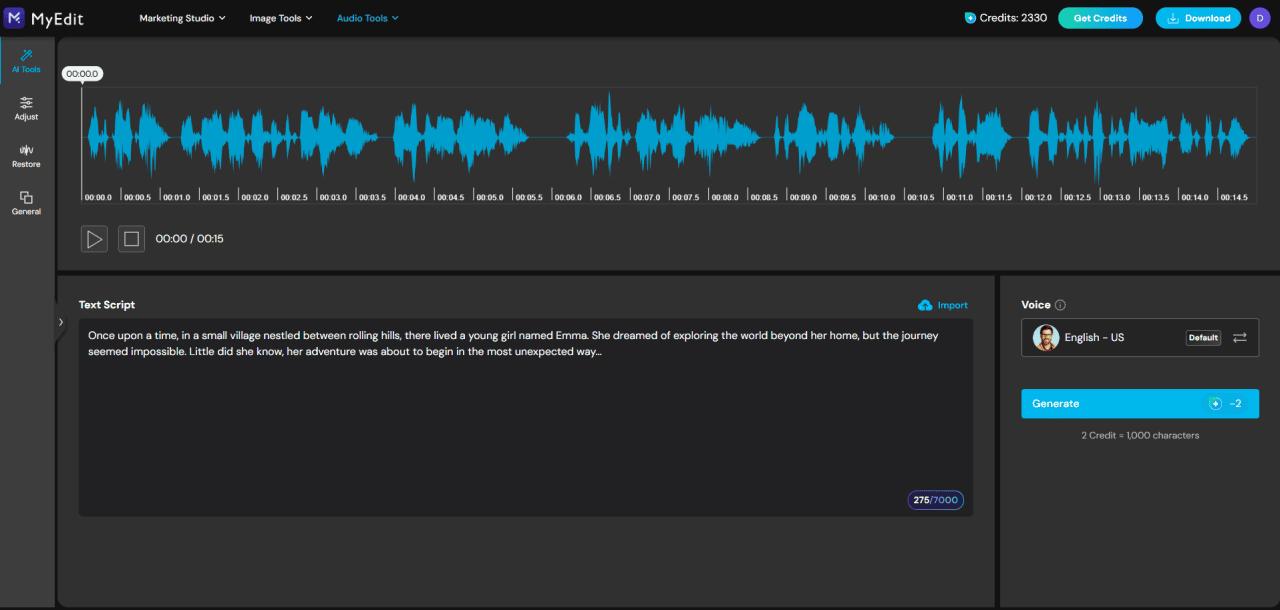The image size is (1280, 610).
Task: Open the General tools section
Action: point(26,204)
